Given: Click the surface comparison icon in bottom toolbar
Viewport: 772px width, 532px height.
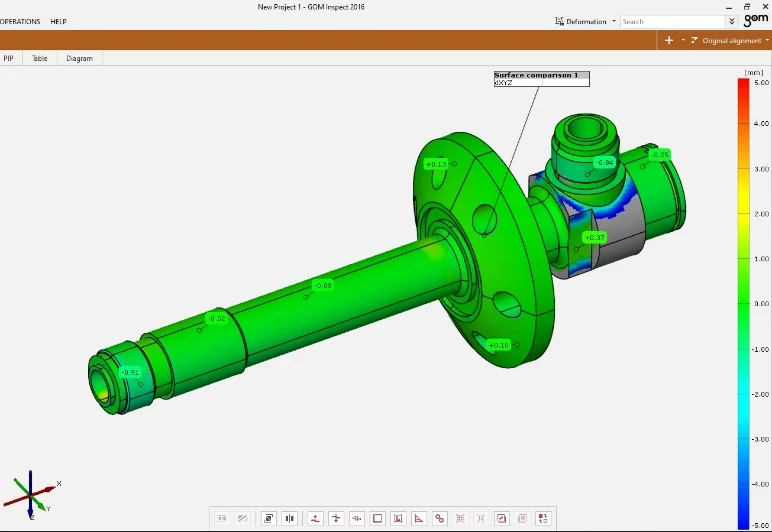Looking at the screenshot, I should click(x=269, y=518).
